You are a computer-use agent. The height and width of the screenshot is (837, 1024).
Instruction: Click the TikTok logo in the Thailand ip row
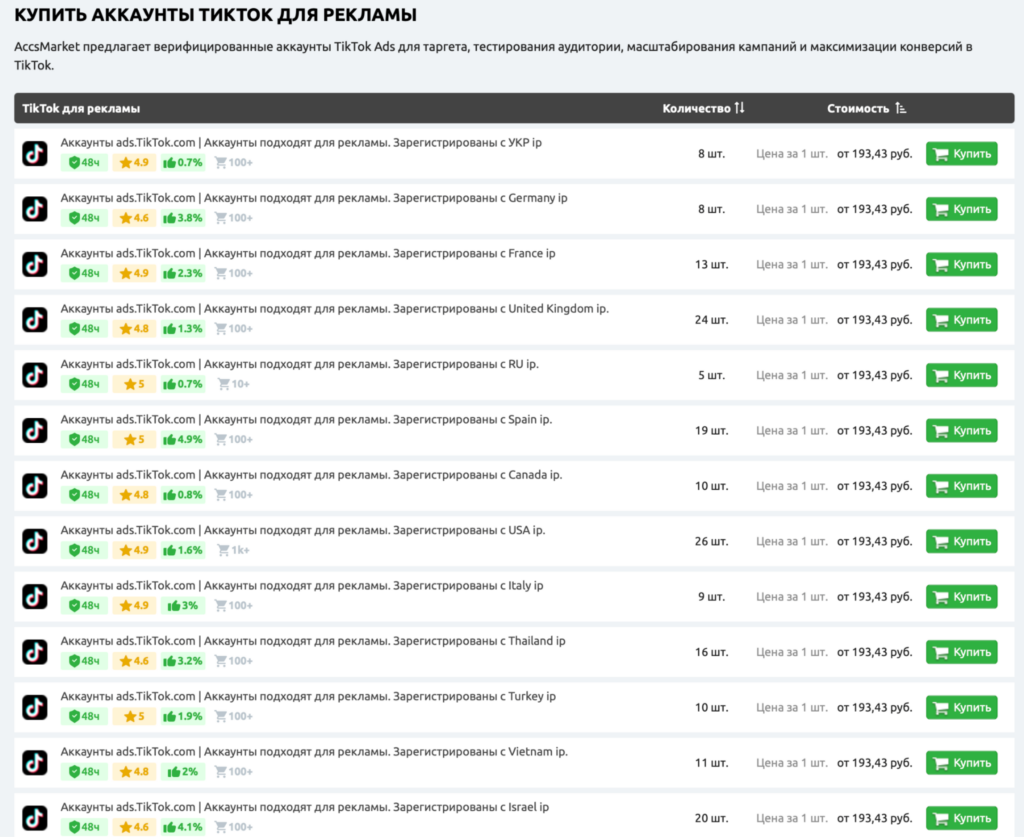pyautogui.click(x=35, y=652)
